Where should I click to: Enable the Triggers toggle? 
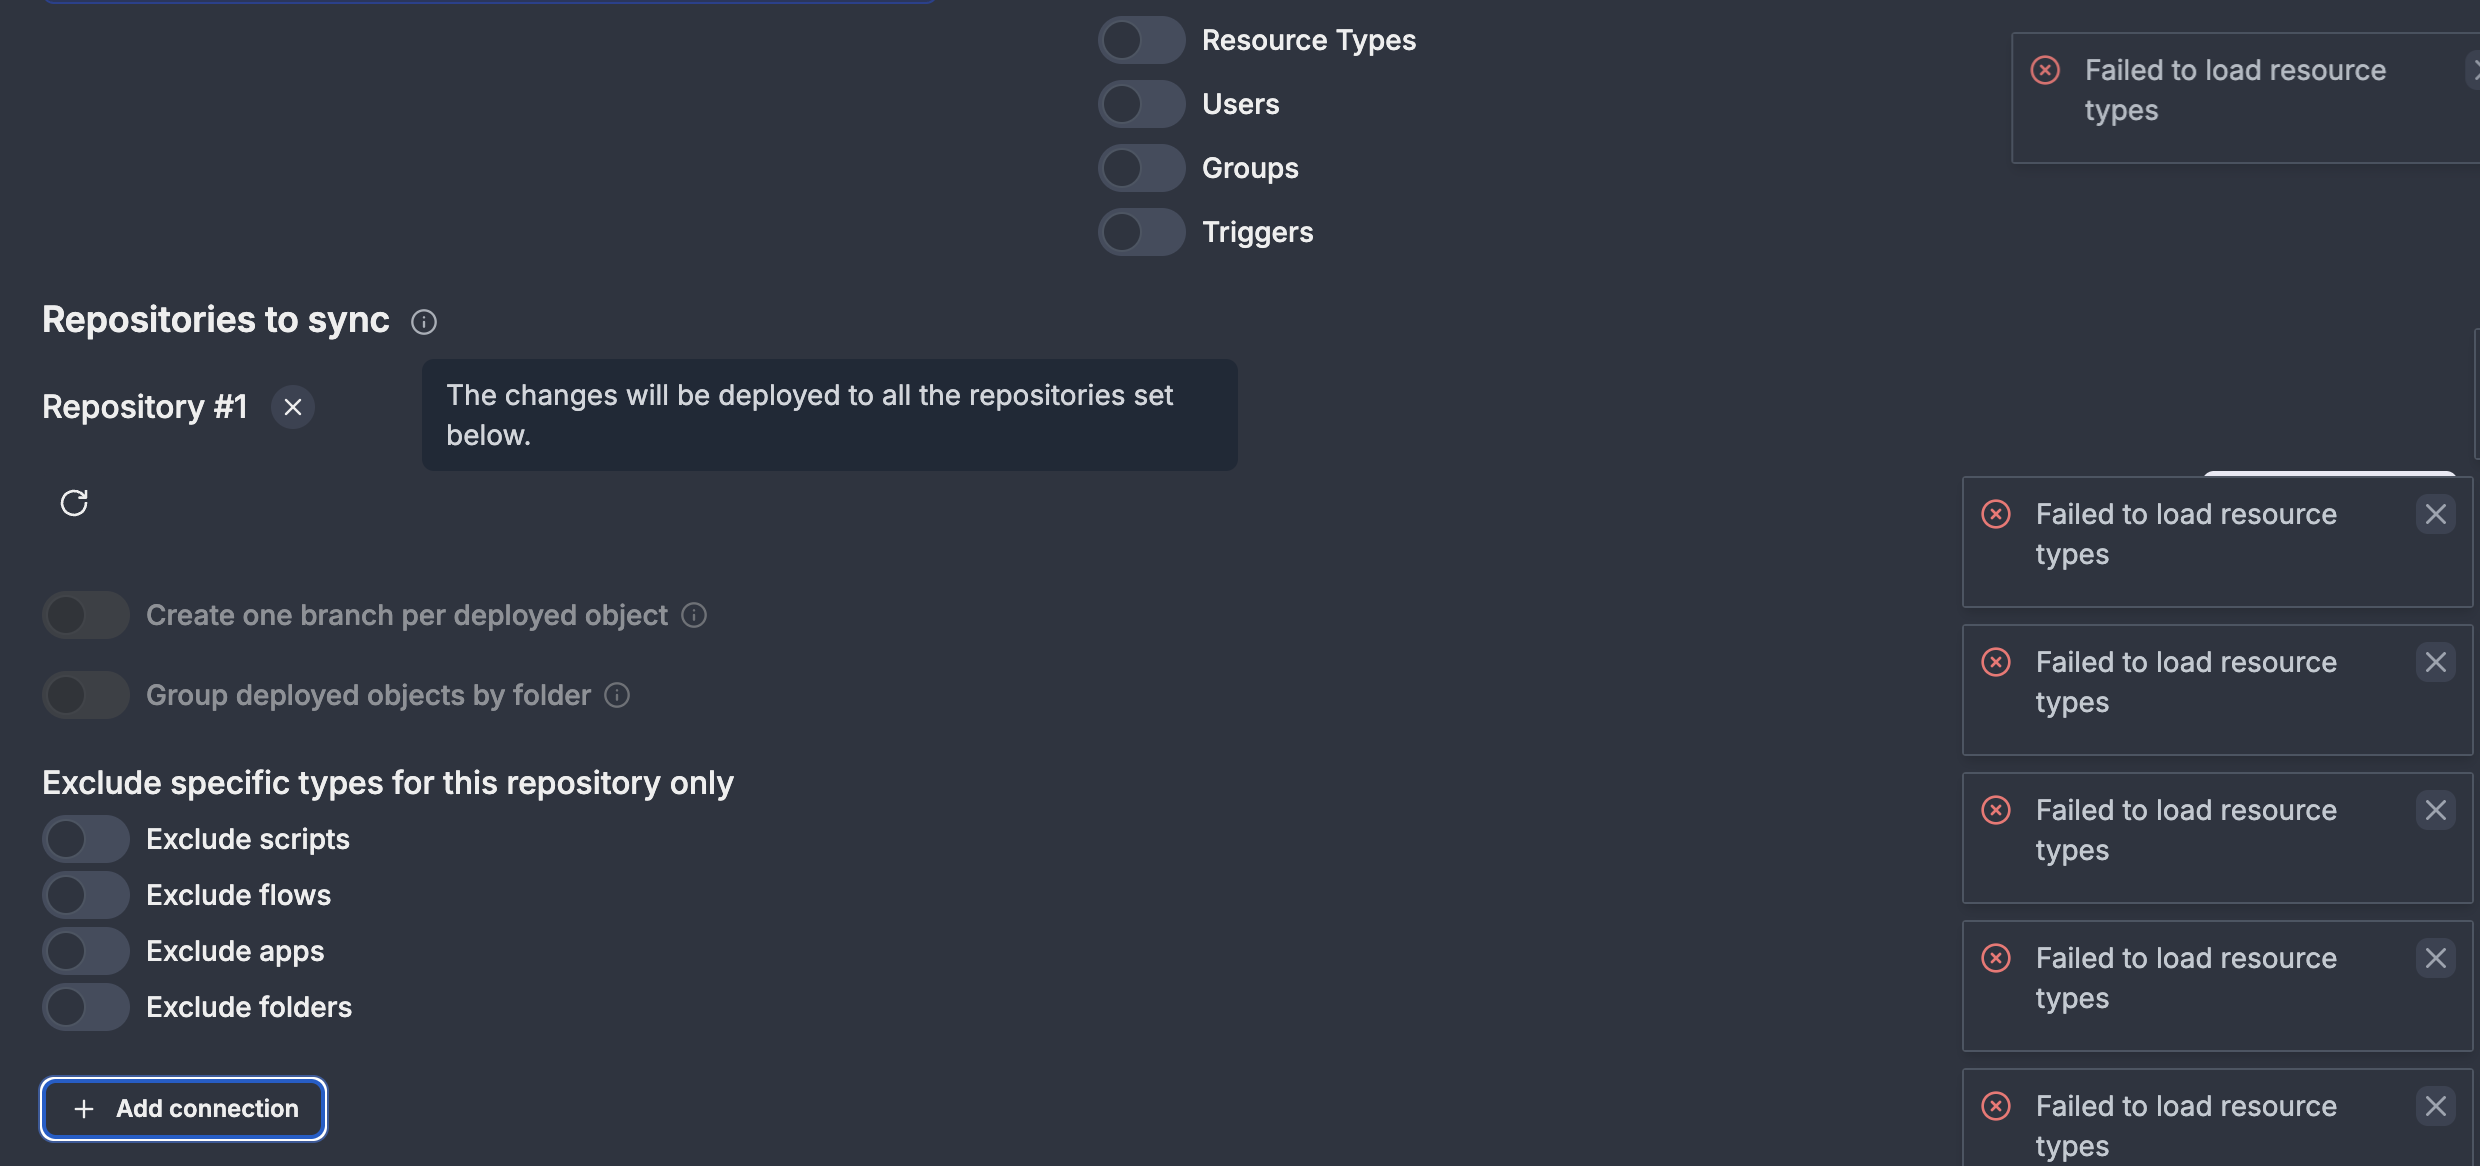pyautogui.click(x=1141, y=232)
